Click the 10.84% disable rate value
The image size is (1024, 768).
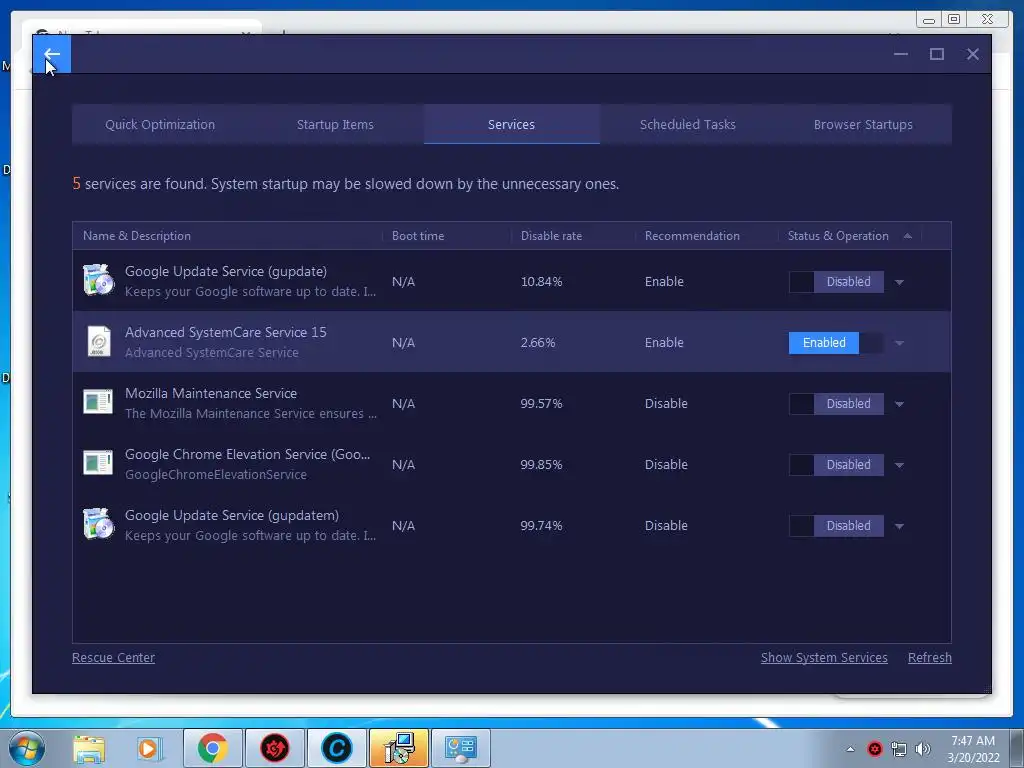pyautogui.click(x=541, y=281)
